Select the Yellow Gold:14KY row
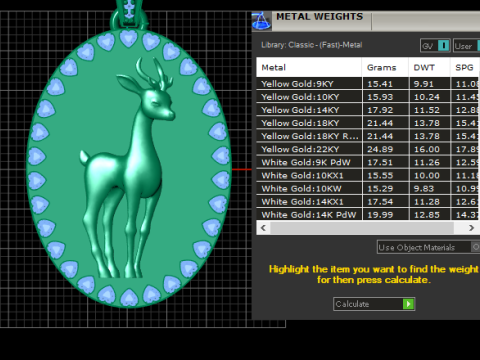Screen dimensions: 480x360 point(368,110)
